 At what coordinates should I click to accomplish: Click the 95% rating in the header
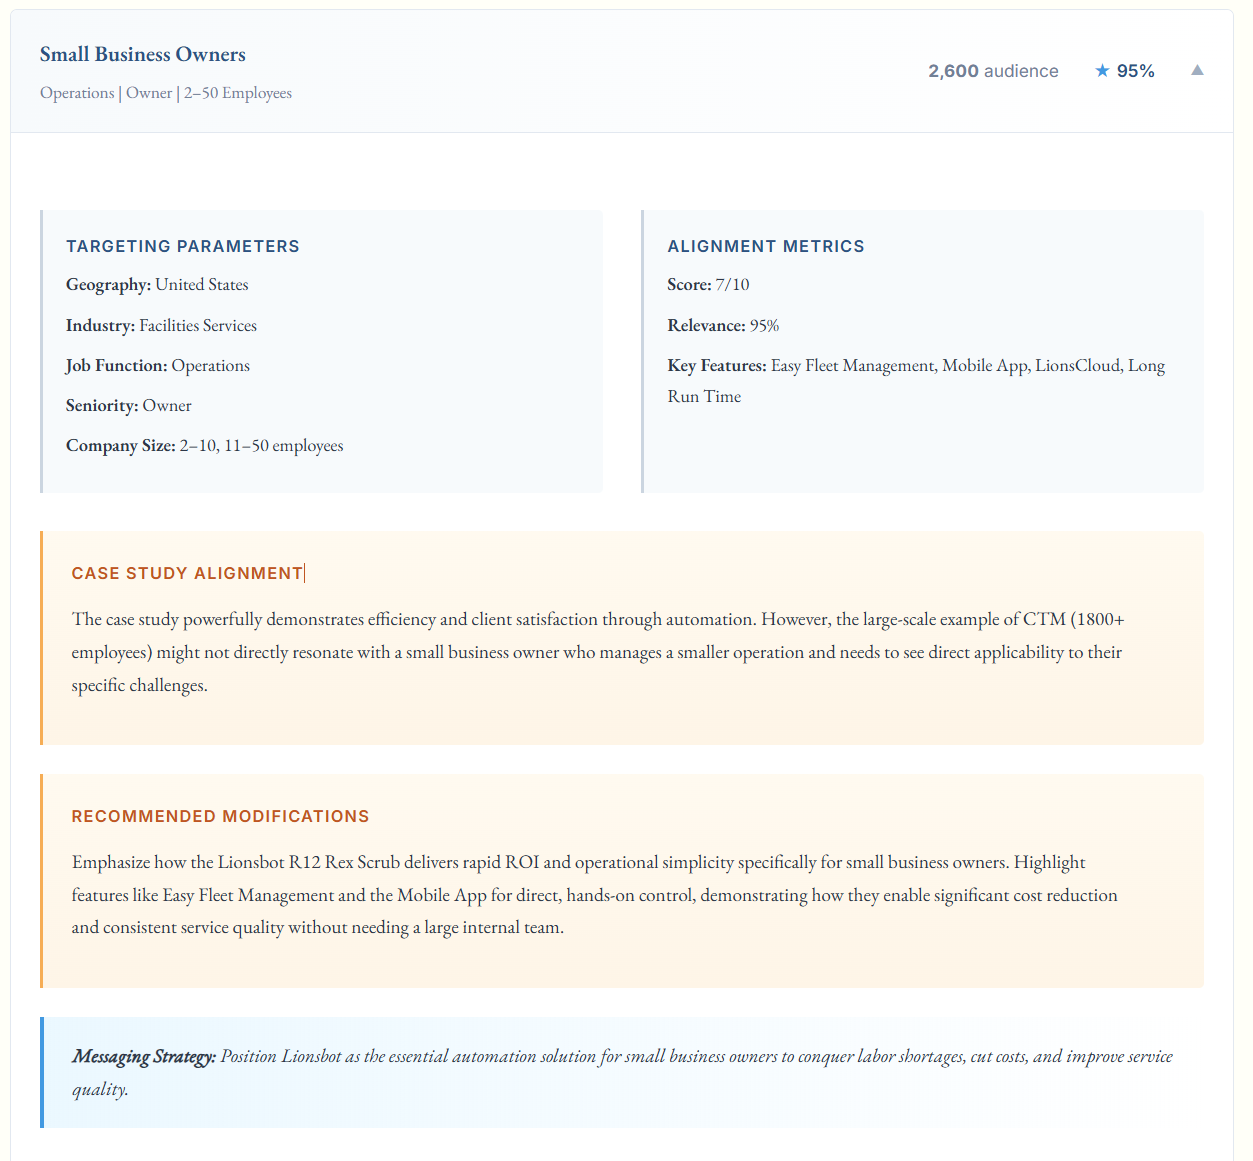coord(1135,71)
